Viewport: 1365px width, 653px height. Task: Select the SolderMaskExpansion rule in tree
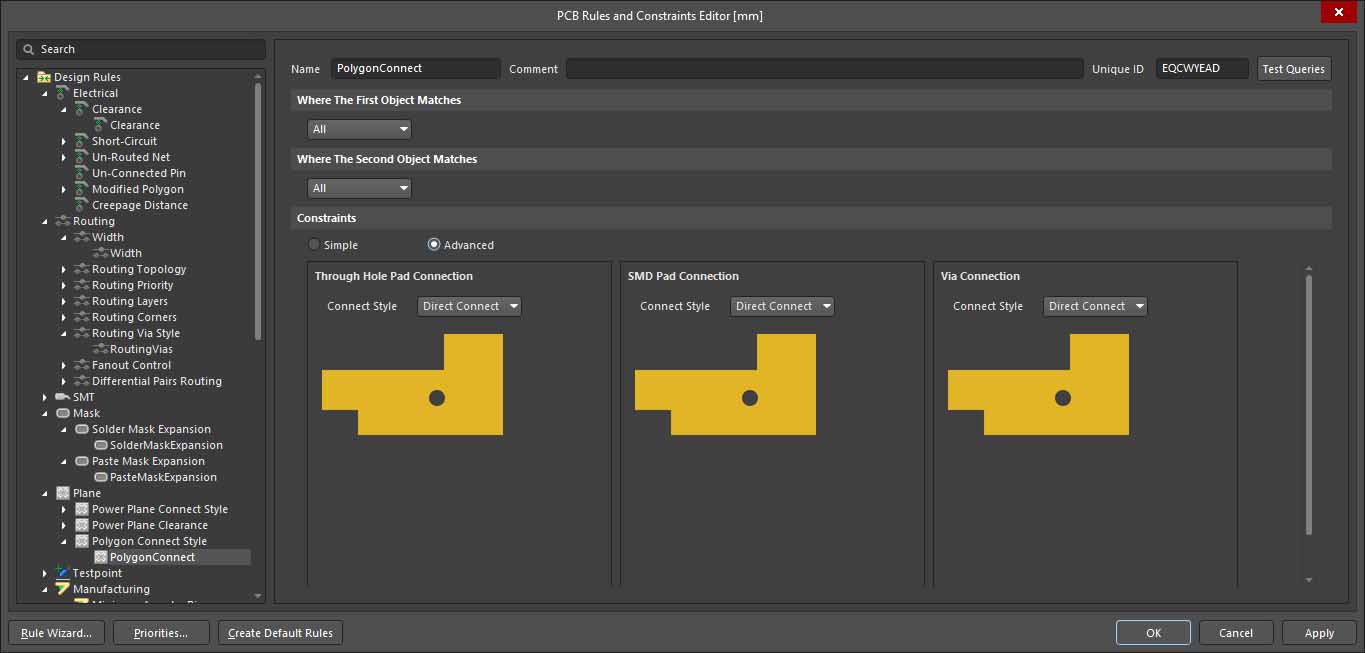coord(166,445)
